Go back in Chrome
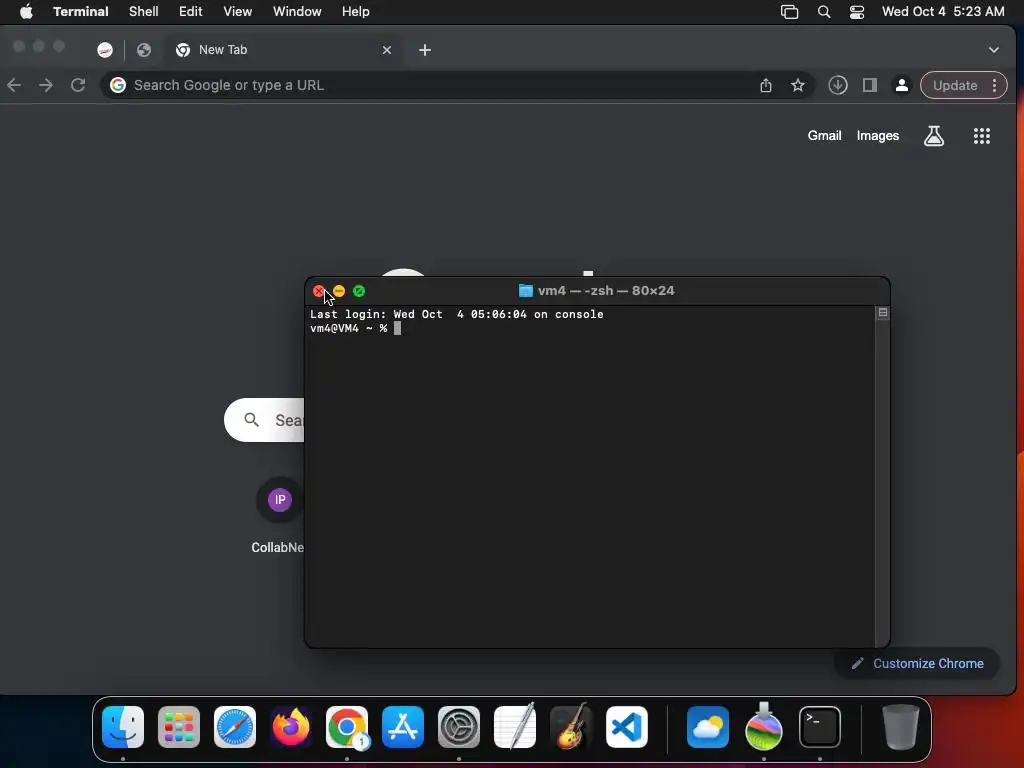This screenshot has width=1024, height=768. pos(14,85)
